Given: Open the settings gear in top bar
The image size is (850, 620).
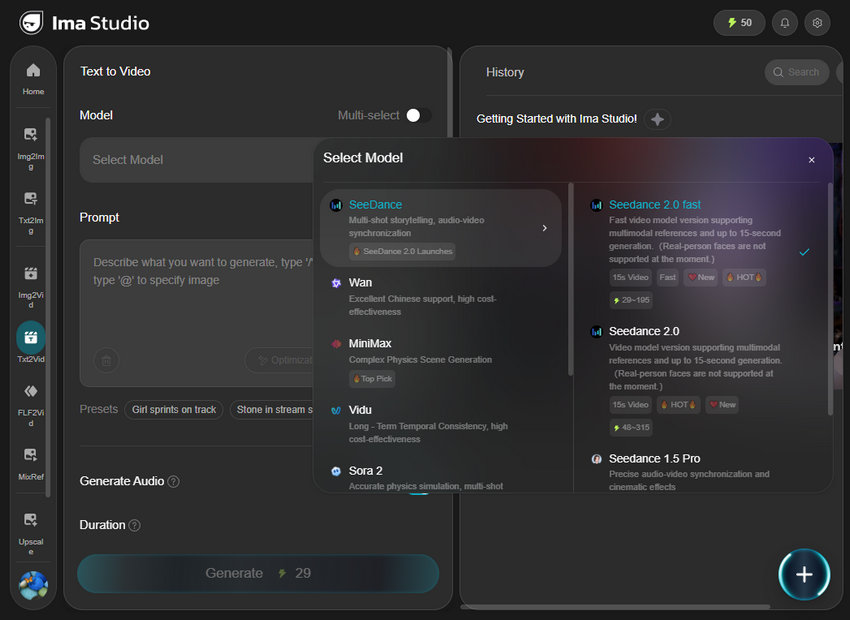Looking at the screenshot, I should click(x=817, y=22).
